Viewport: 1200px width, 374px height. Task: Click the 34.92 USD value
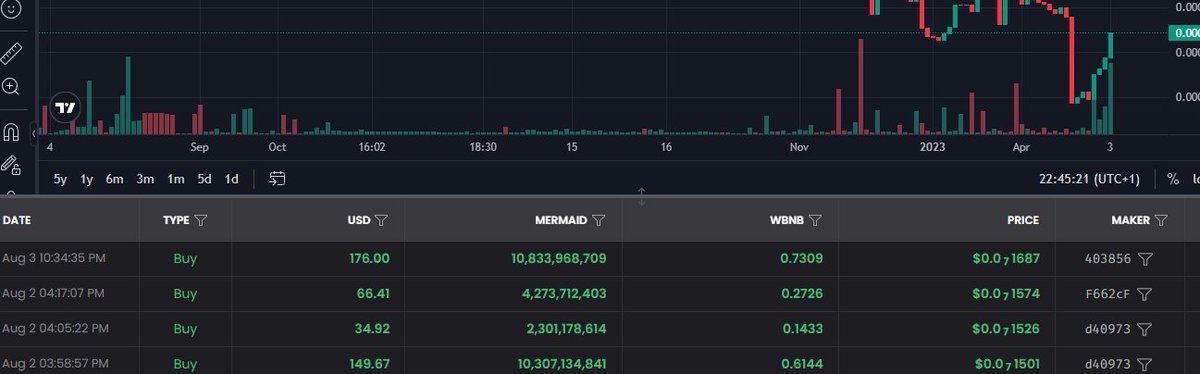pyautogui.click(x=372, y=328)
